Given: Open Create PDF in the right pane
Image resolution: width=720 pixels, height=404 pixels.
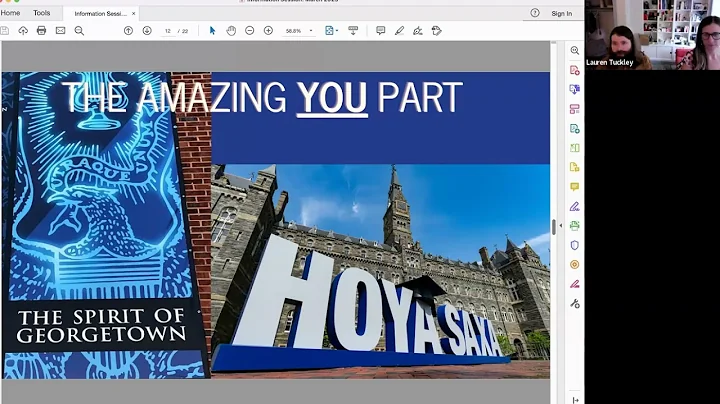Looking at the screenshot, I should pos(574,70).
